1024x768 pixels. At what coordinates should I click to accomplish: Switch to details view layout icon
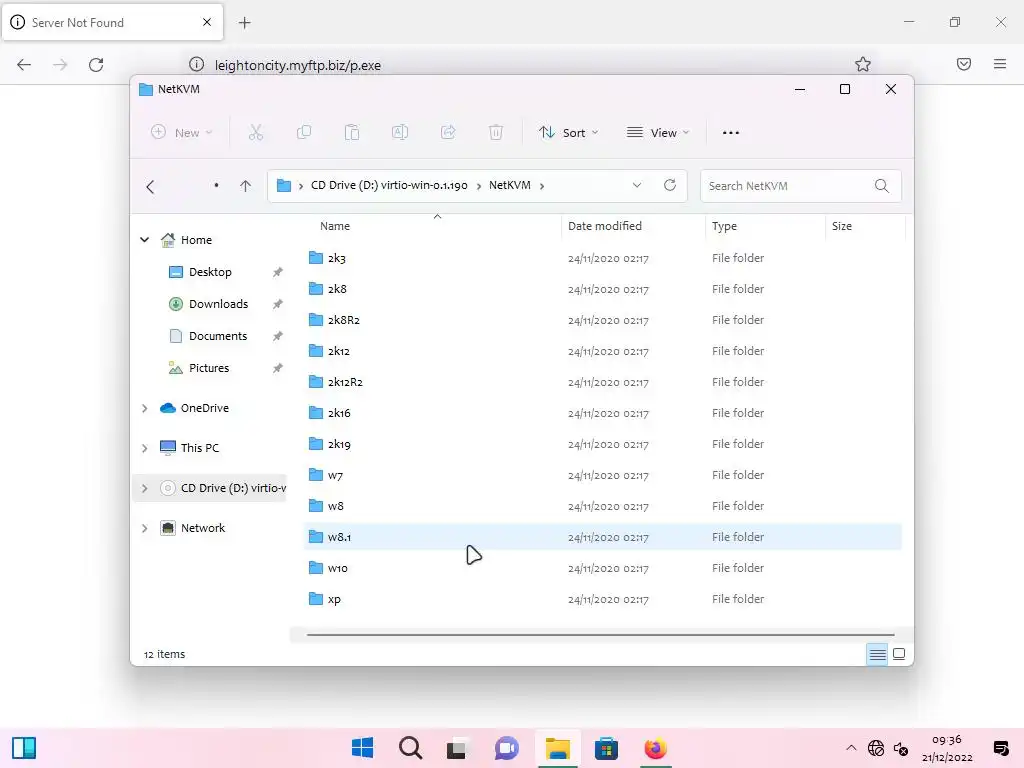[877, 654]
